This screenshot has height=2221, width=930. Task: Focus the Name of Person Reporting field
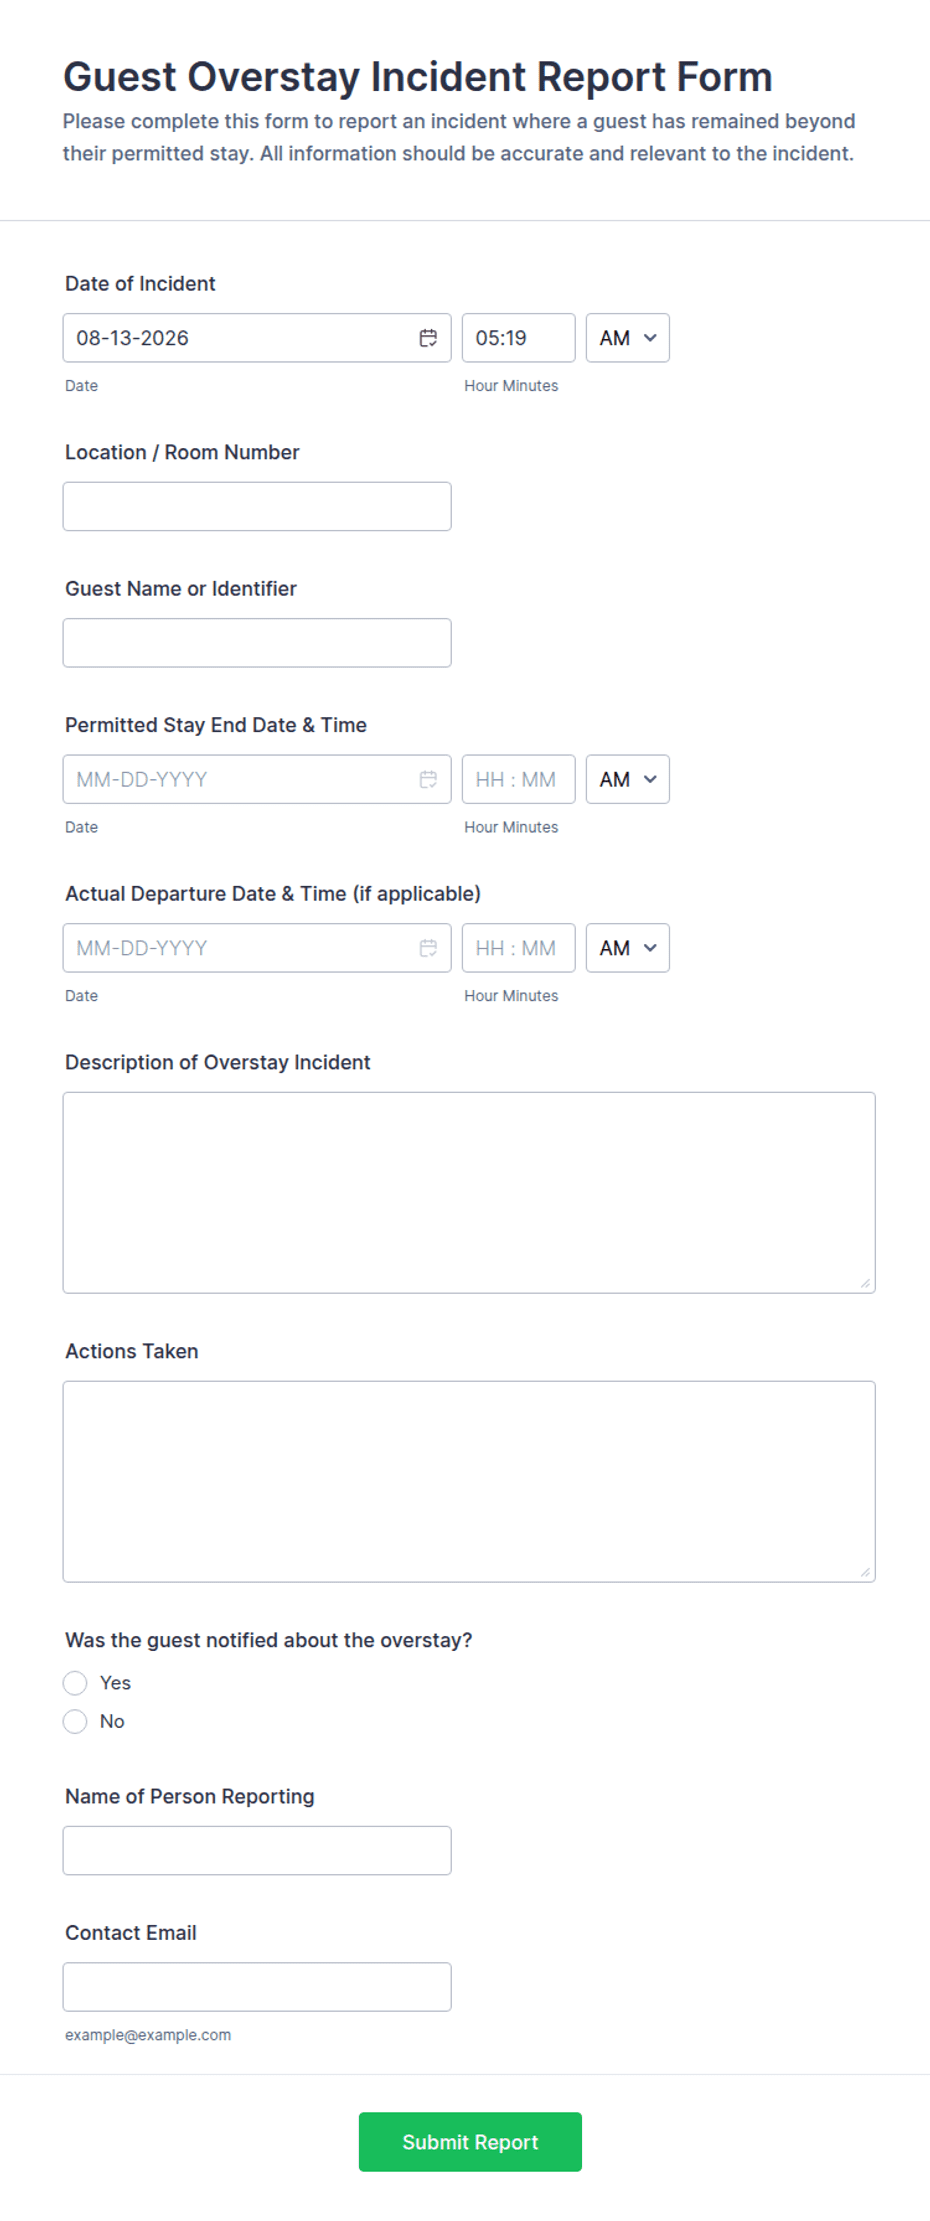(257, 1851)
